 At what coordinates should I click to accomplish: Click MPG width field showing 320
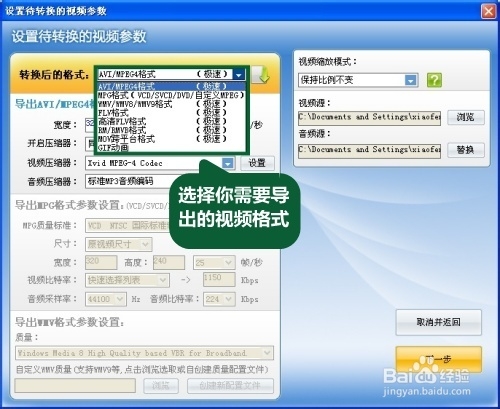(101, 262)
